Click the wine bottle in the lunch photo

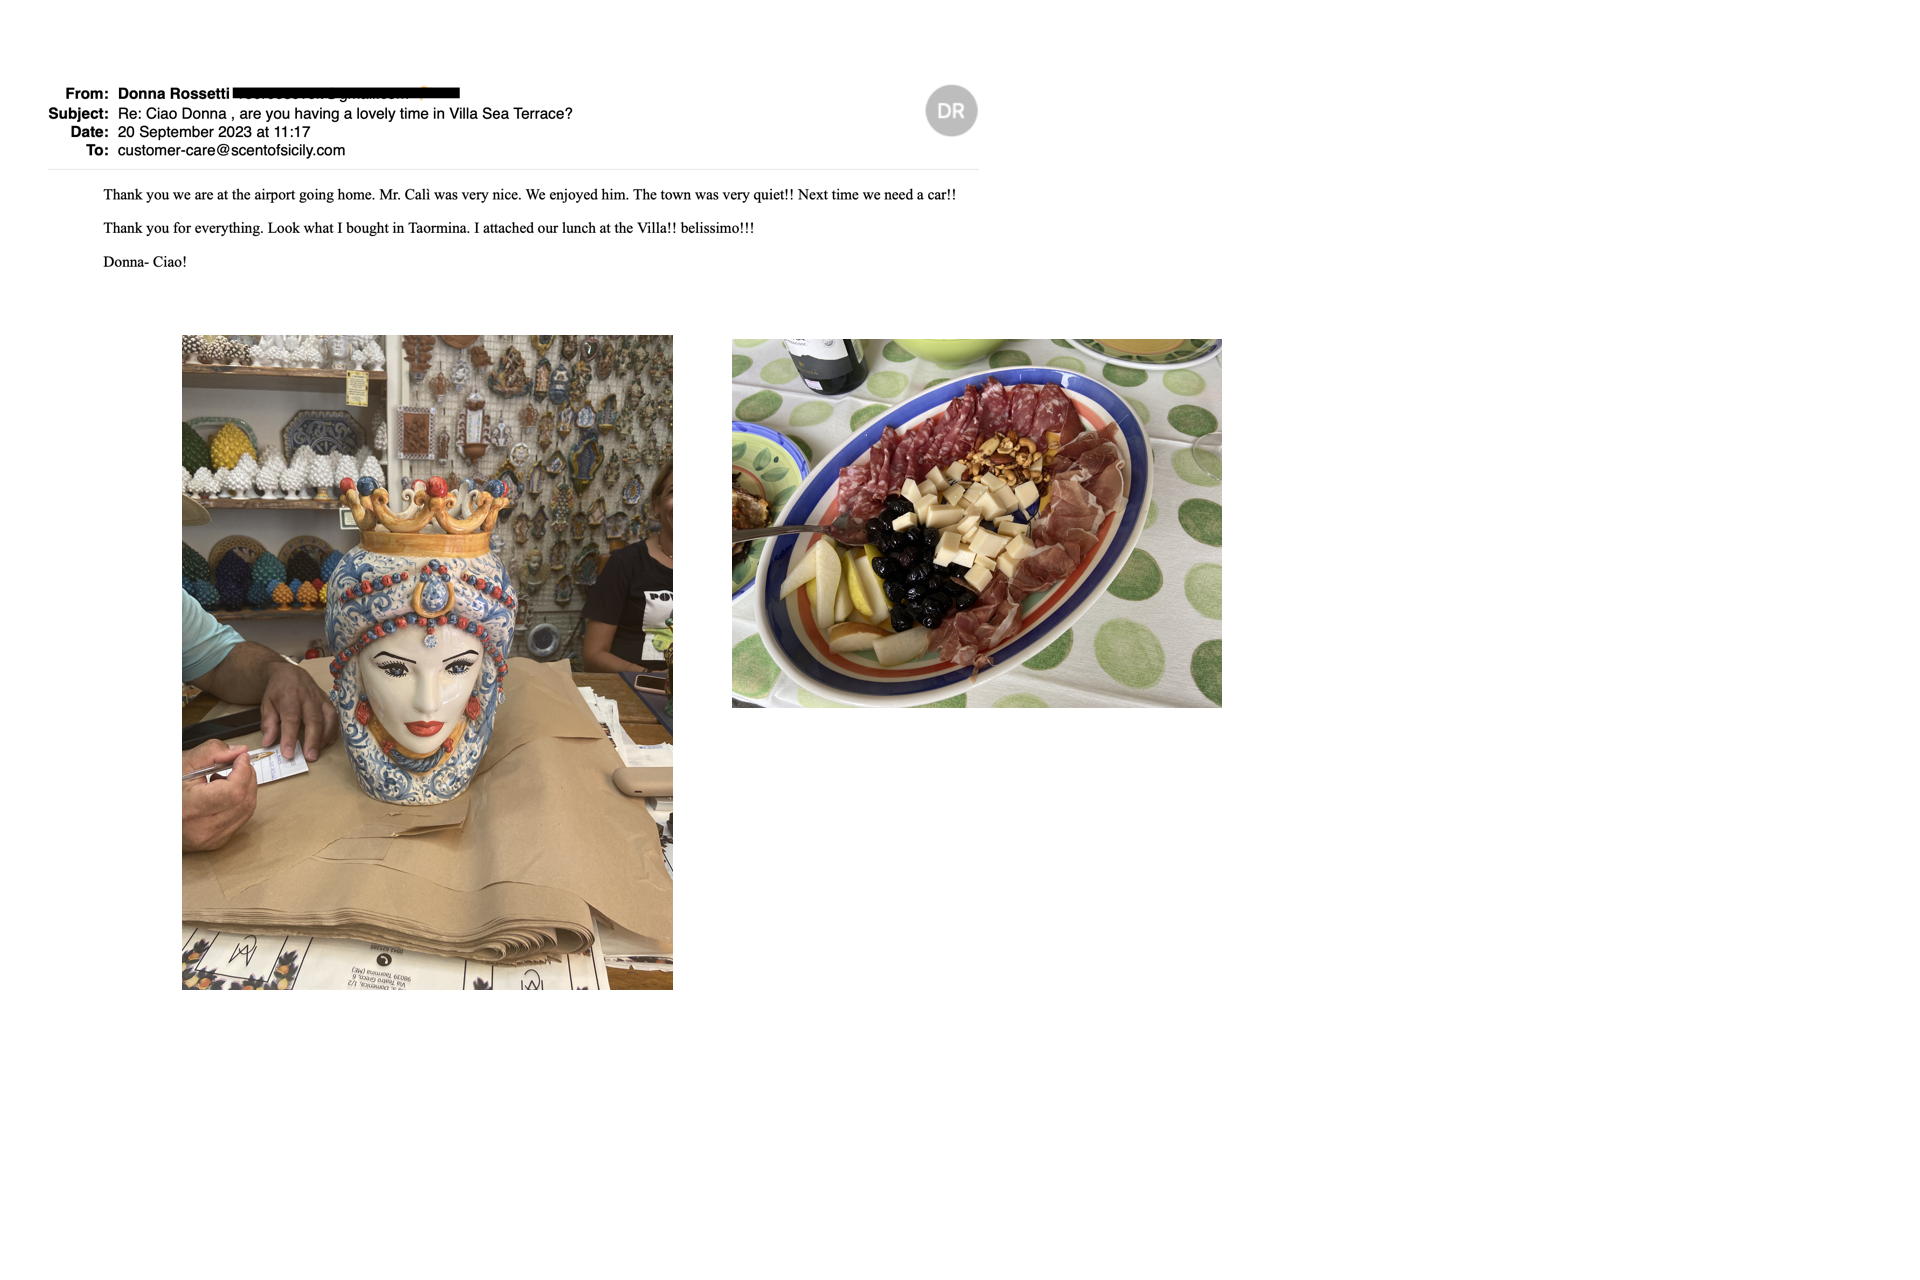[x=826, y=365]
